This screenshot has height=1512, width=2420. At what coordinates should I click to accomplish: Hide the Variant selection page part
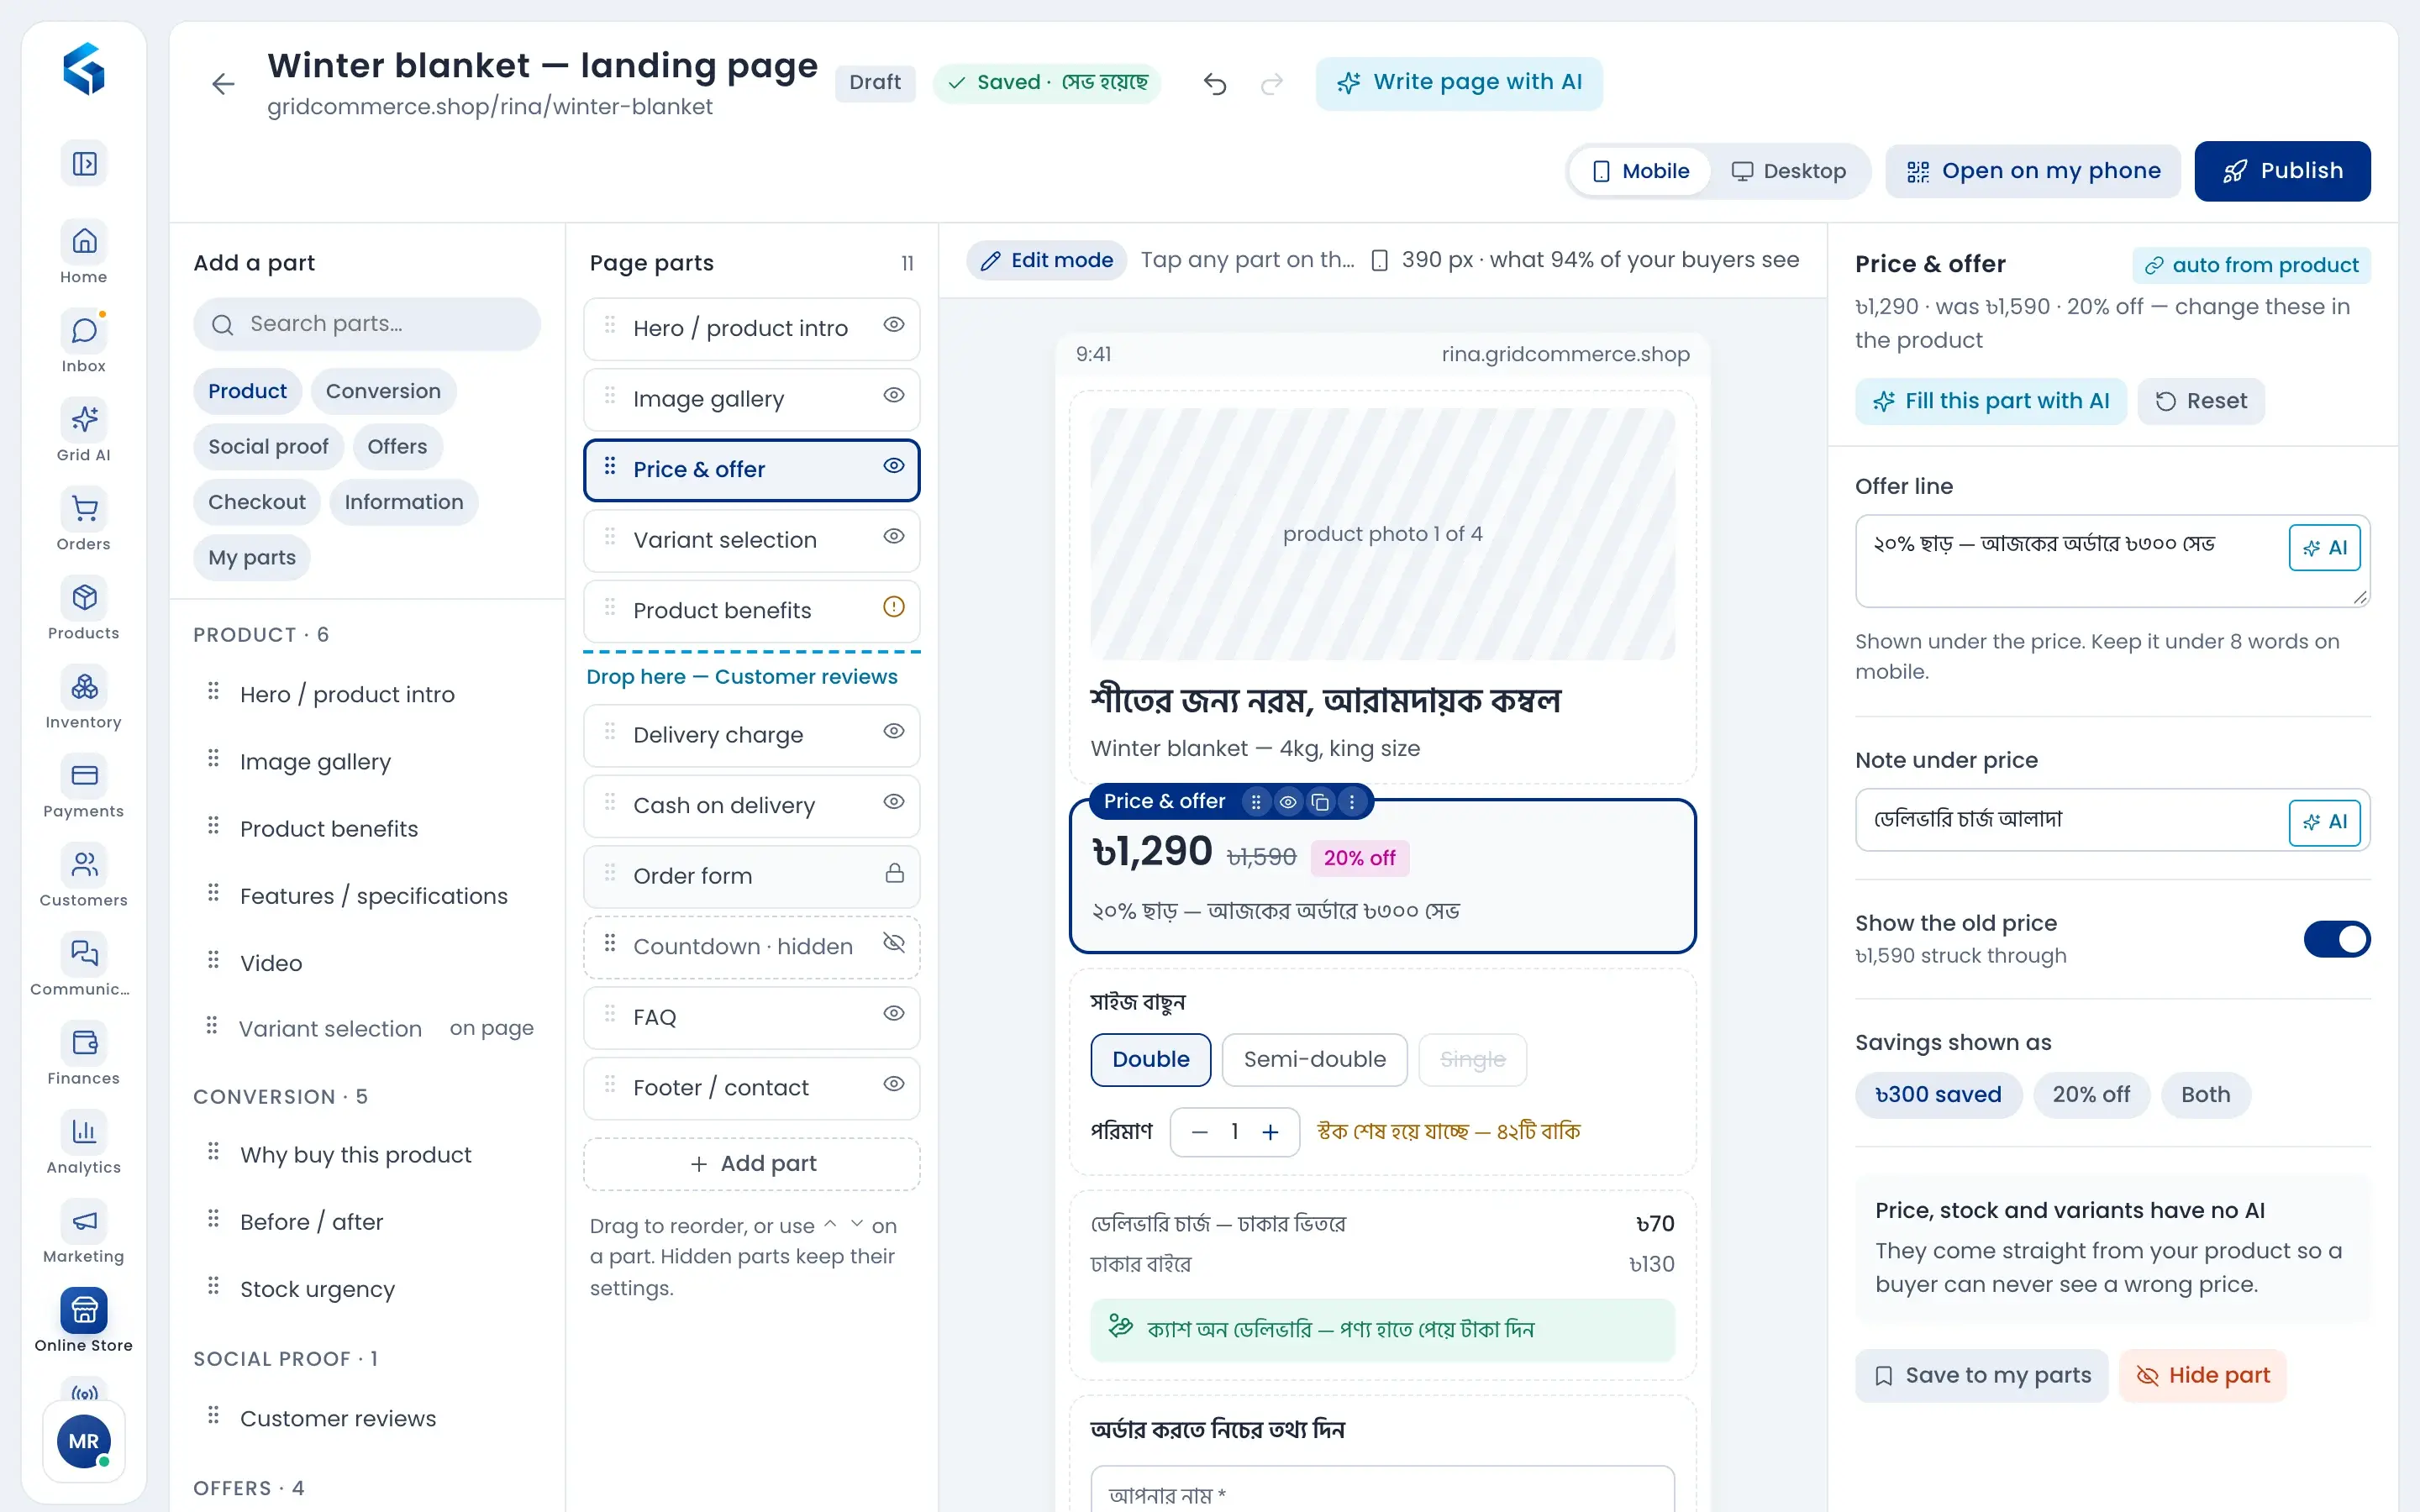tap(894, 536)
